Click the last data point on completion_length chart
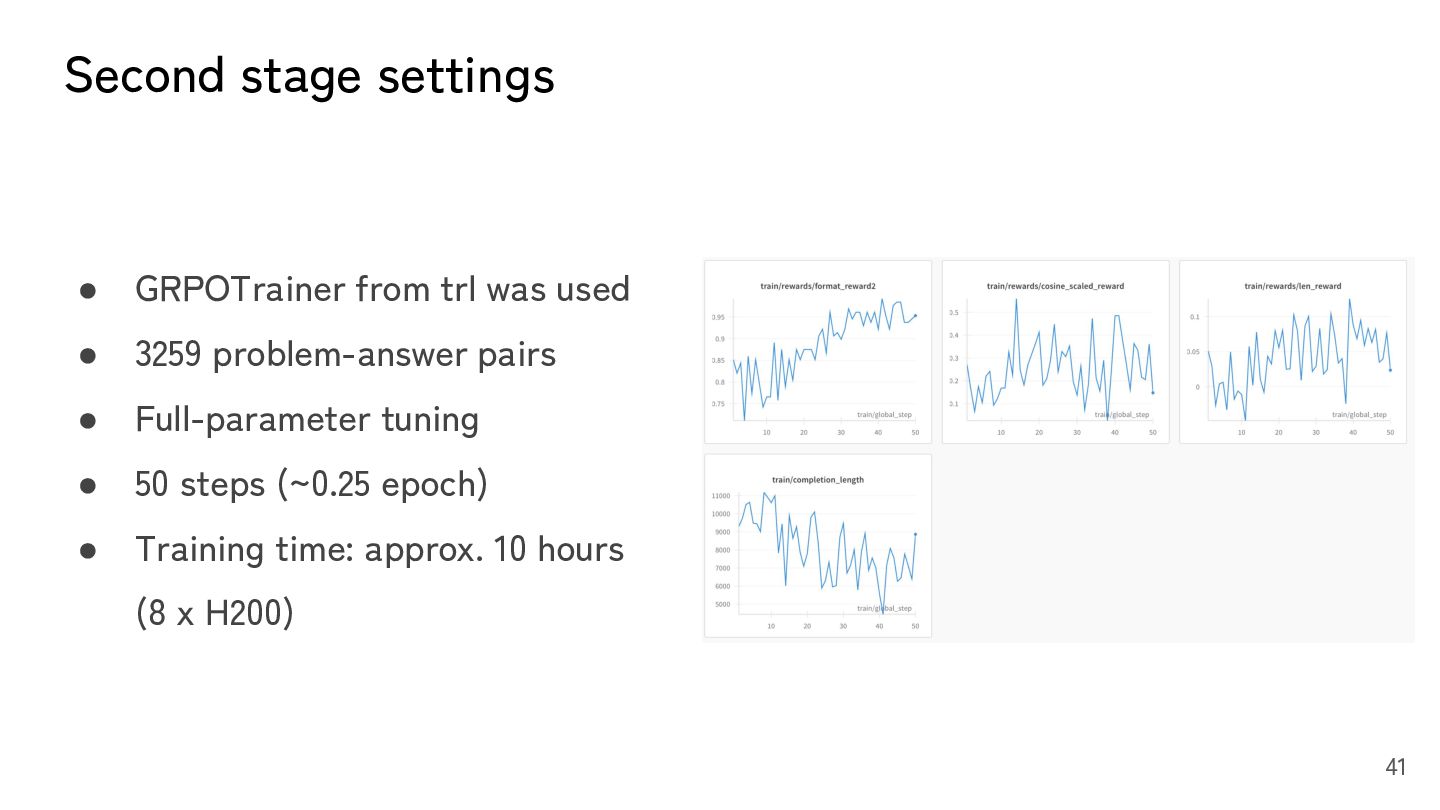This screenshot has width=1440, height=810. [x=915, y=534]
